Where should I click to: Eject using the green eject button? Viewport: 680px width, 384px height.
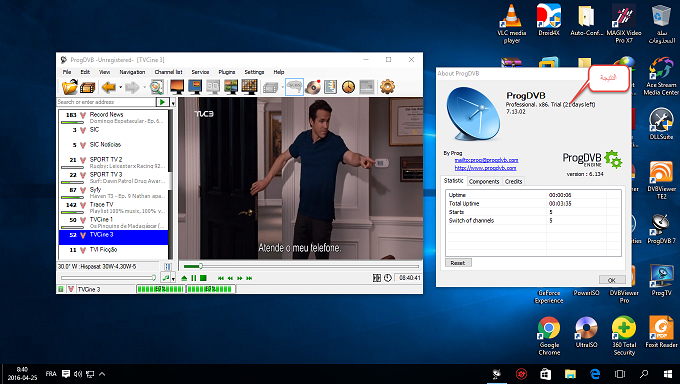(184, 278)
